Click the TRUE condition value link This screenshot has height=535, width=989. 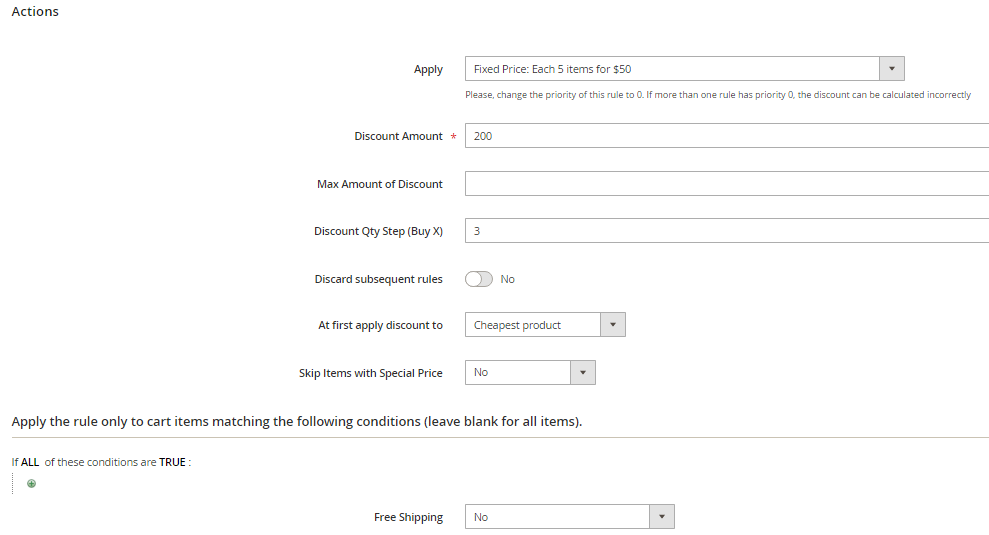click(172, 462)
